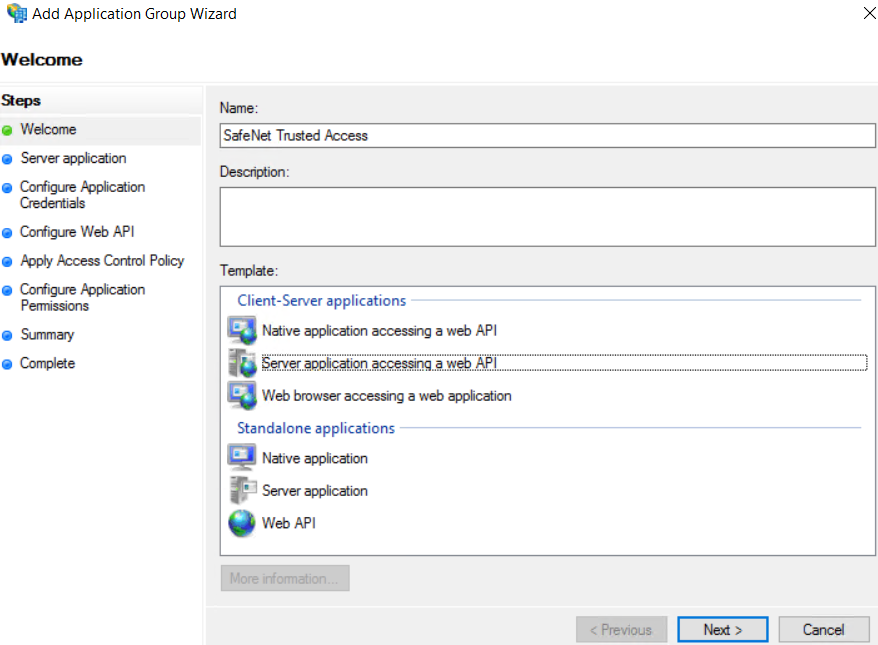
Task: Click the Client-Server applications group header
Action: [x=321, y=301]
